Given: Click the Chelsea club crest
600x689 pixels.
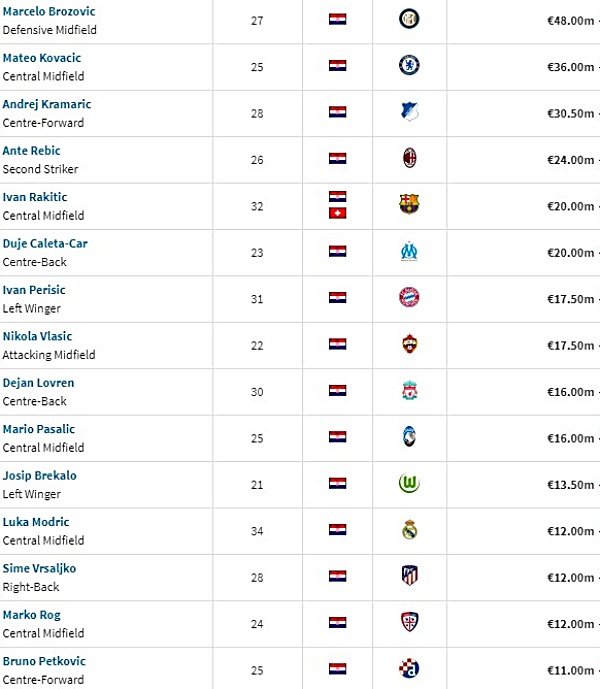Looking at the screenshot, I should click(x=409, y=65).
